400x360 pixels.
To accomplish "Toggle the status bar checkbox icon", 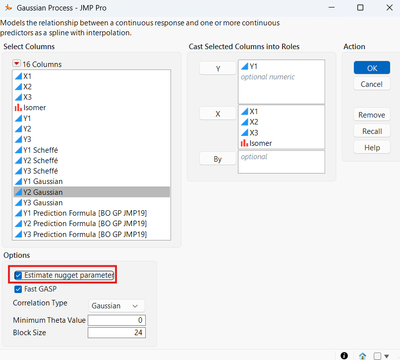I will point(377,356).
